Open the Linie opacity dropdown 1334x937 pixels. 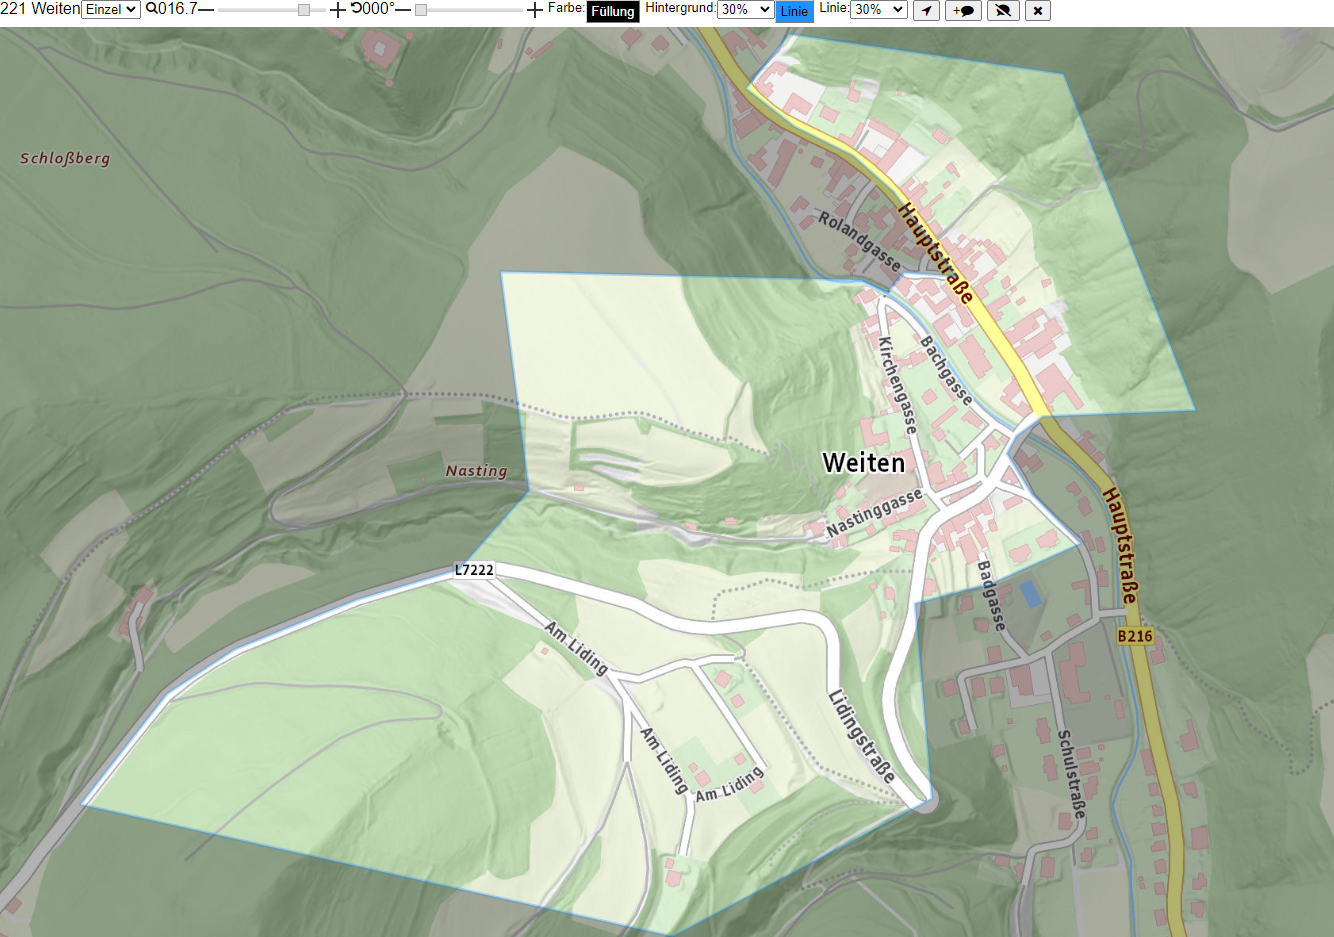coord(878,9)
